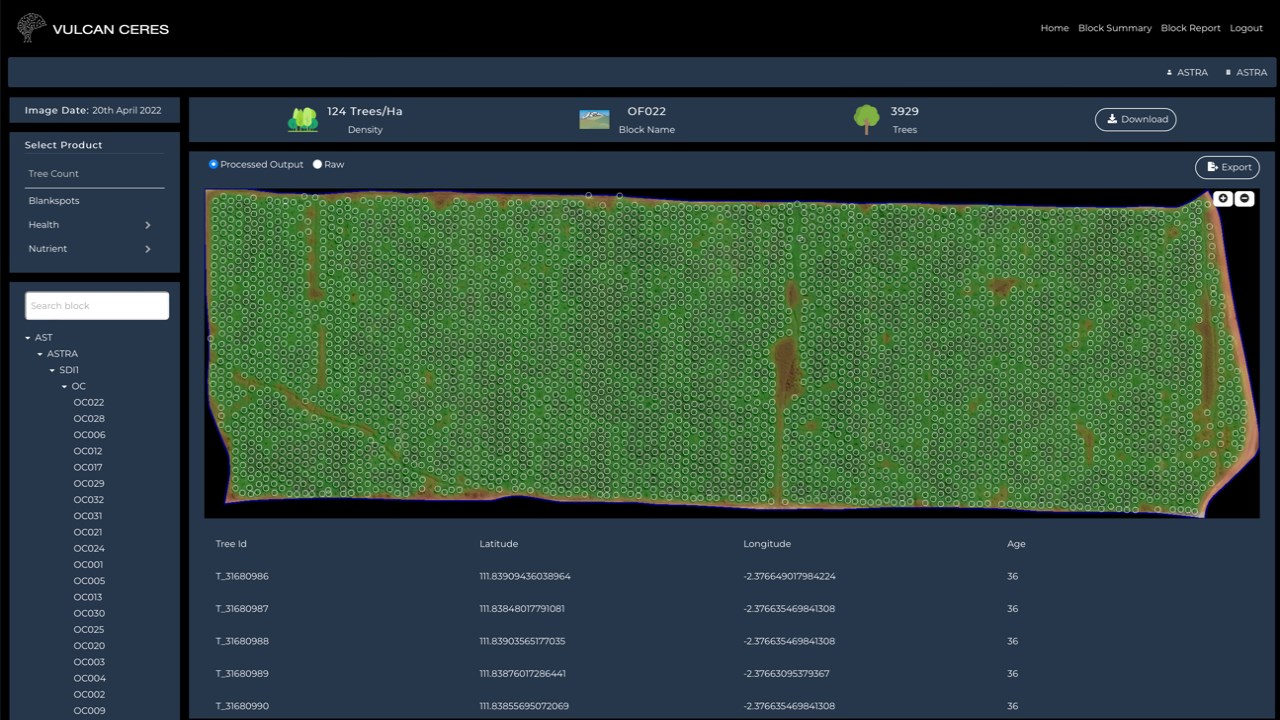This screenshot has width=1280, height=720.
Task: Zoom in with the map plus icon
Action: pos(1223,199)
